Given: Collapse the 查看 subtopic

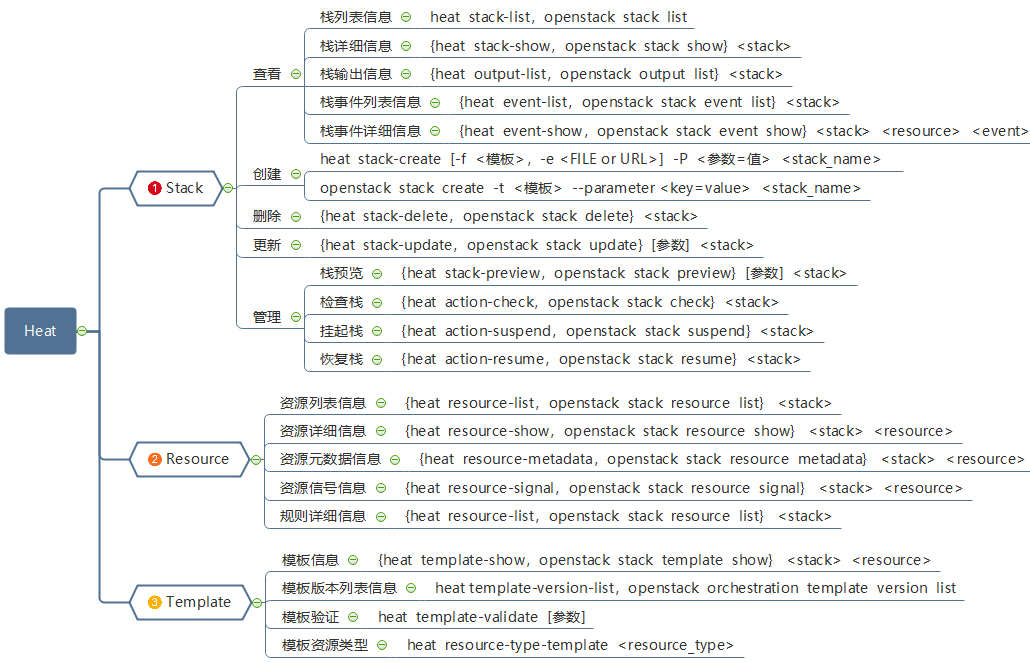Looking at the screenshot, I should coord(296,74).
